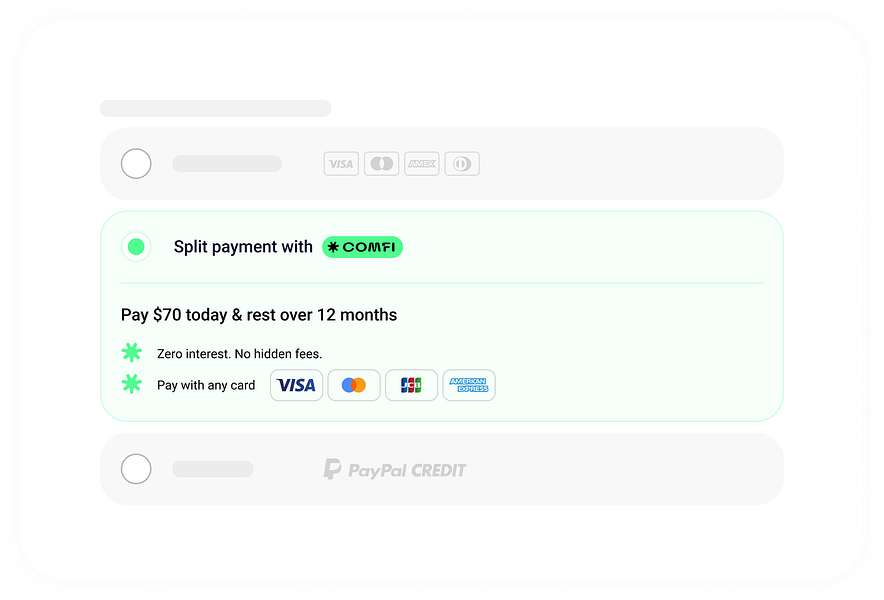Click the Zero interest. No hidden fees text
This screenshot has height=600, width=884.
point(239,354)
